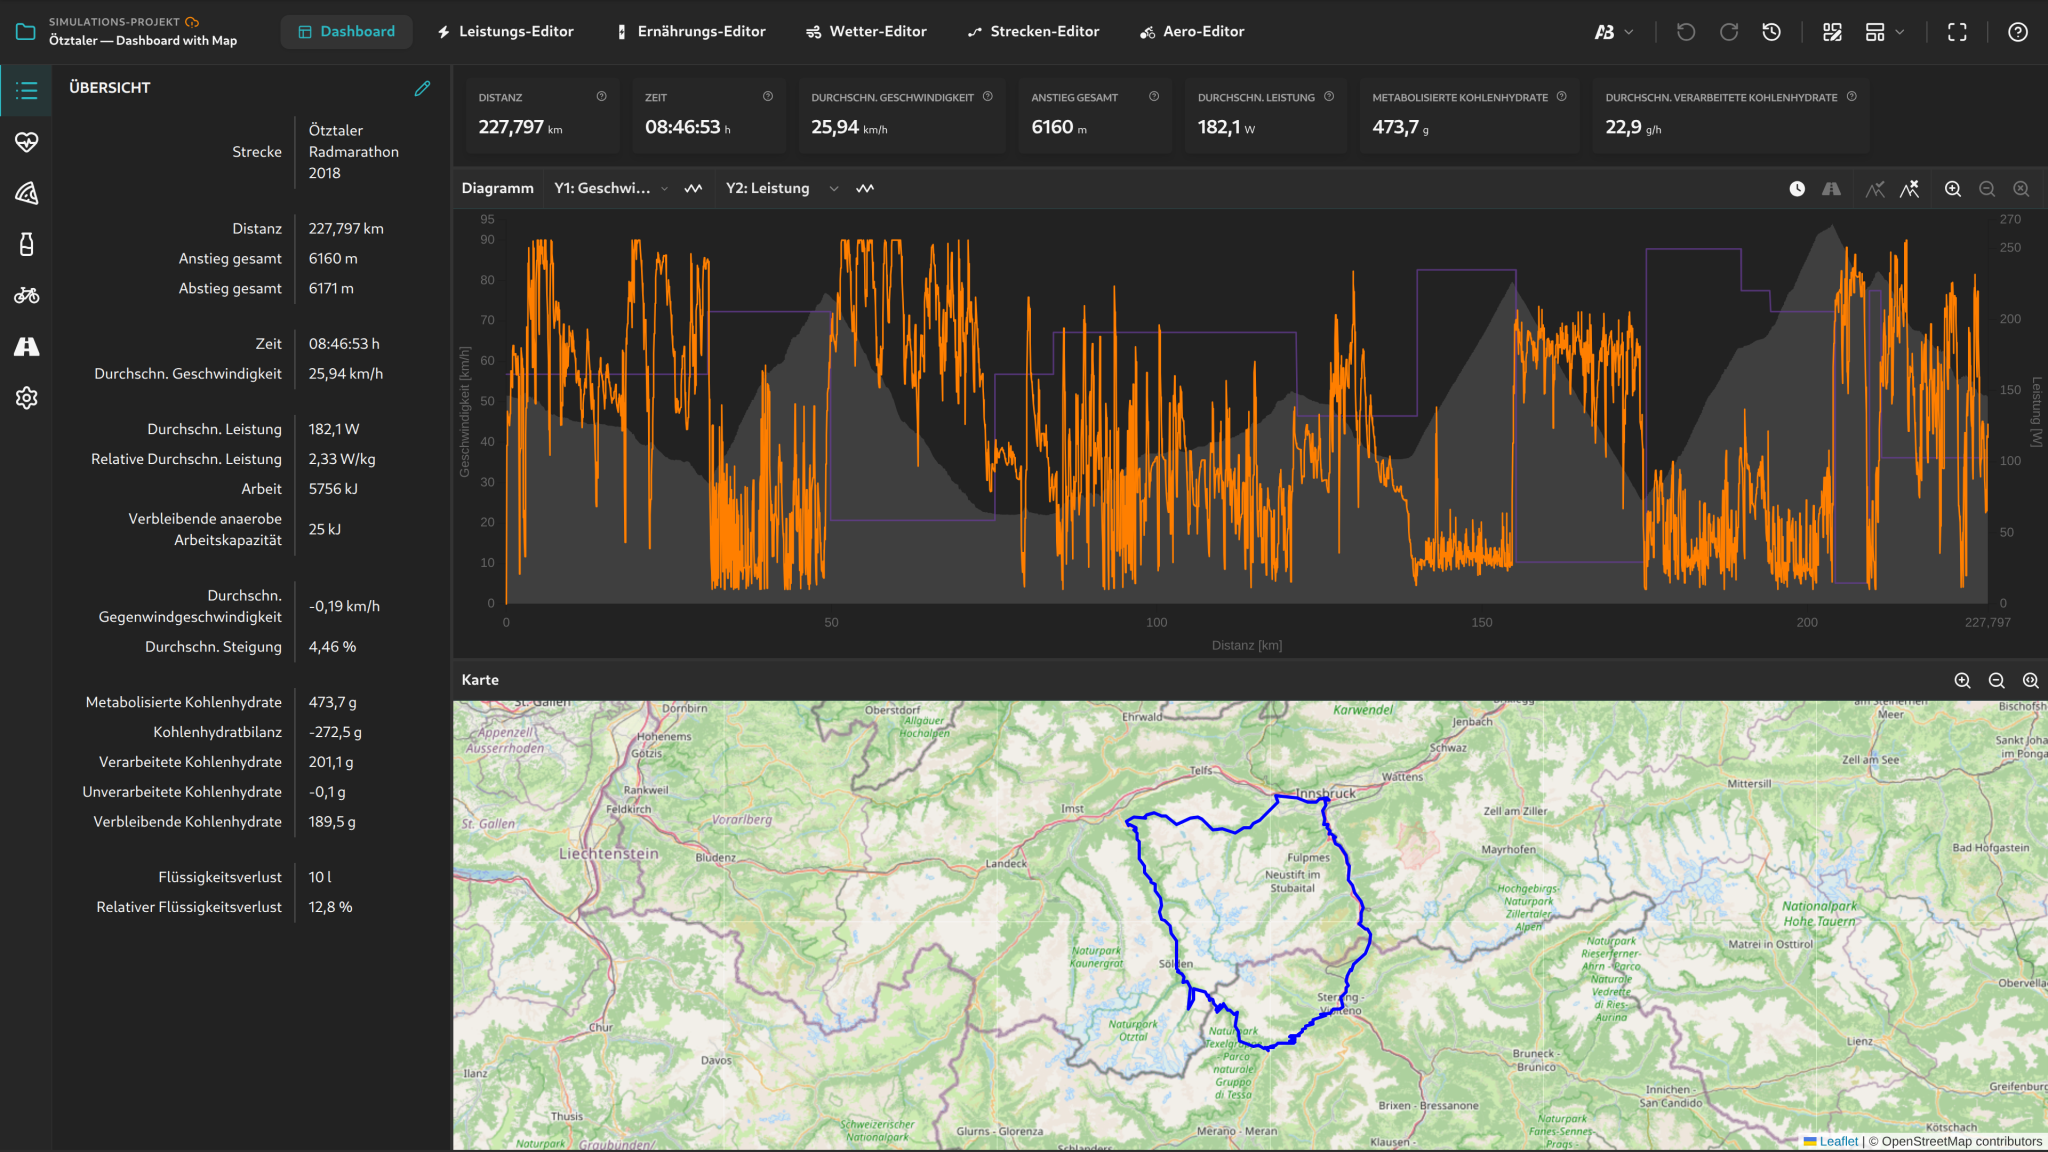Open the bicycle sidebar panel

[27, 295]
